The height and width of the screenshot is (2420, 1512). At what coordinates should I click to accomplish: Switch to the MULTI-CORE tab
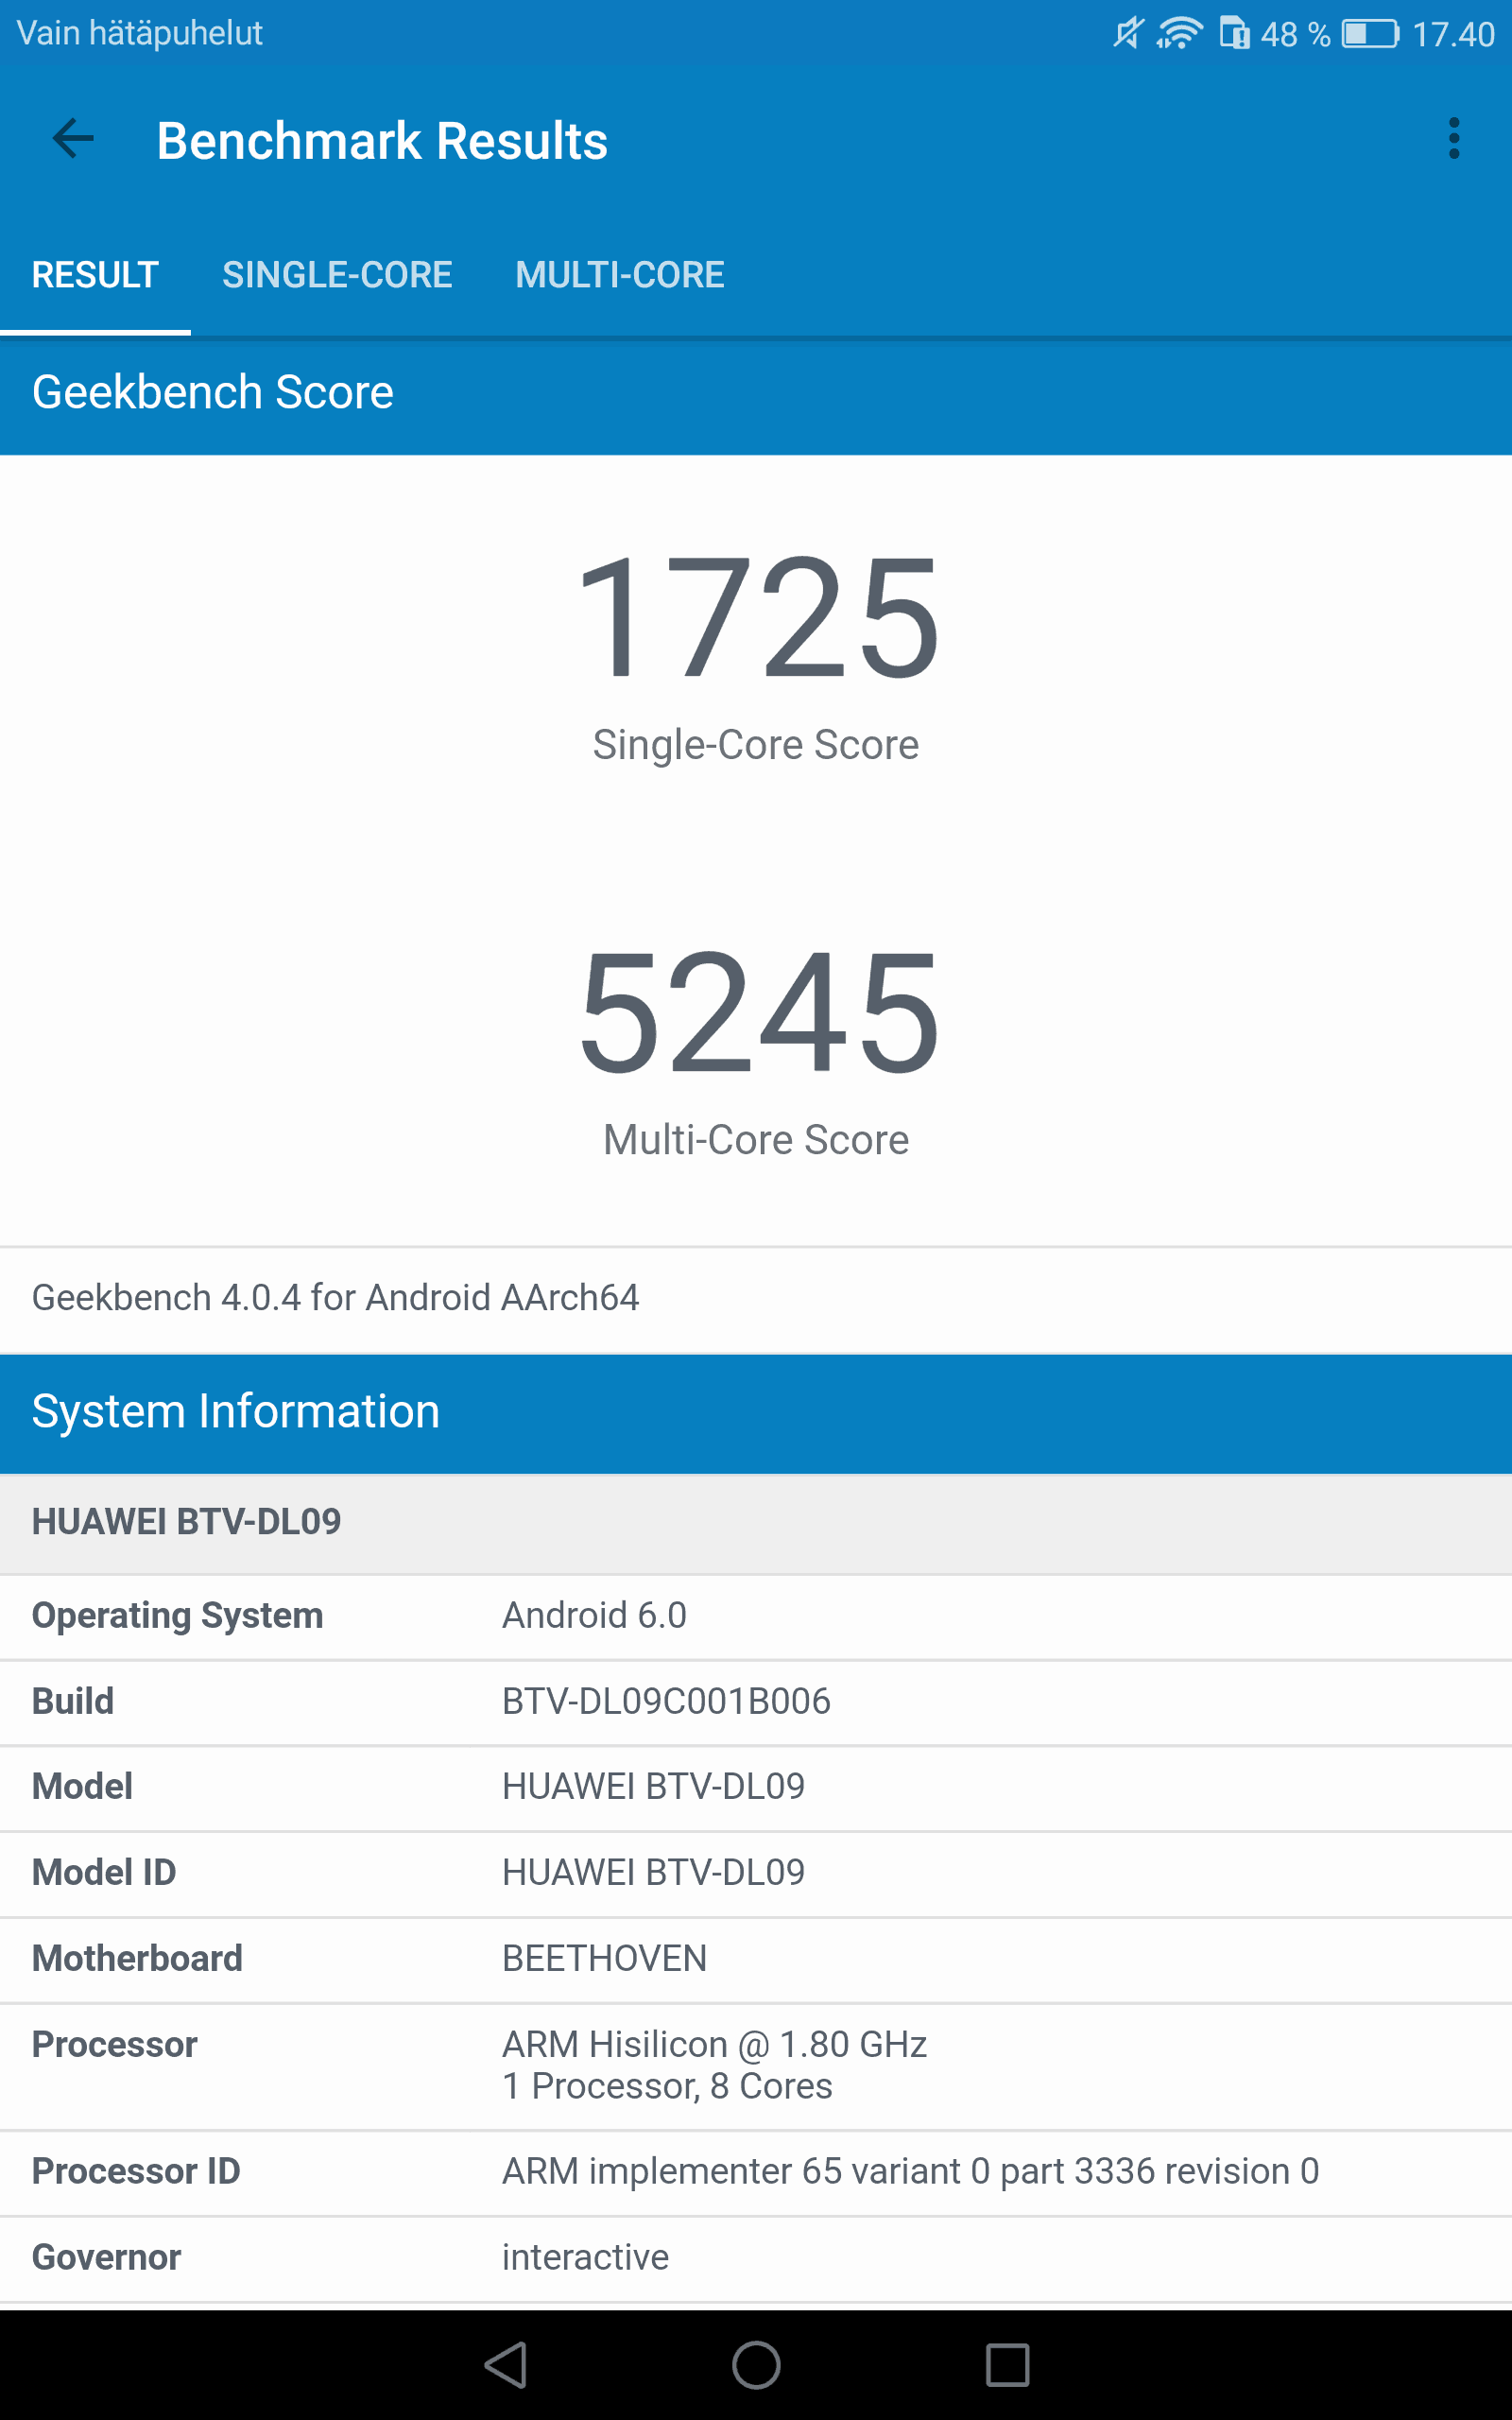pyautogui.click(x=619, y=275)
